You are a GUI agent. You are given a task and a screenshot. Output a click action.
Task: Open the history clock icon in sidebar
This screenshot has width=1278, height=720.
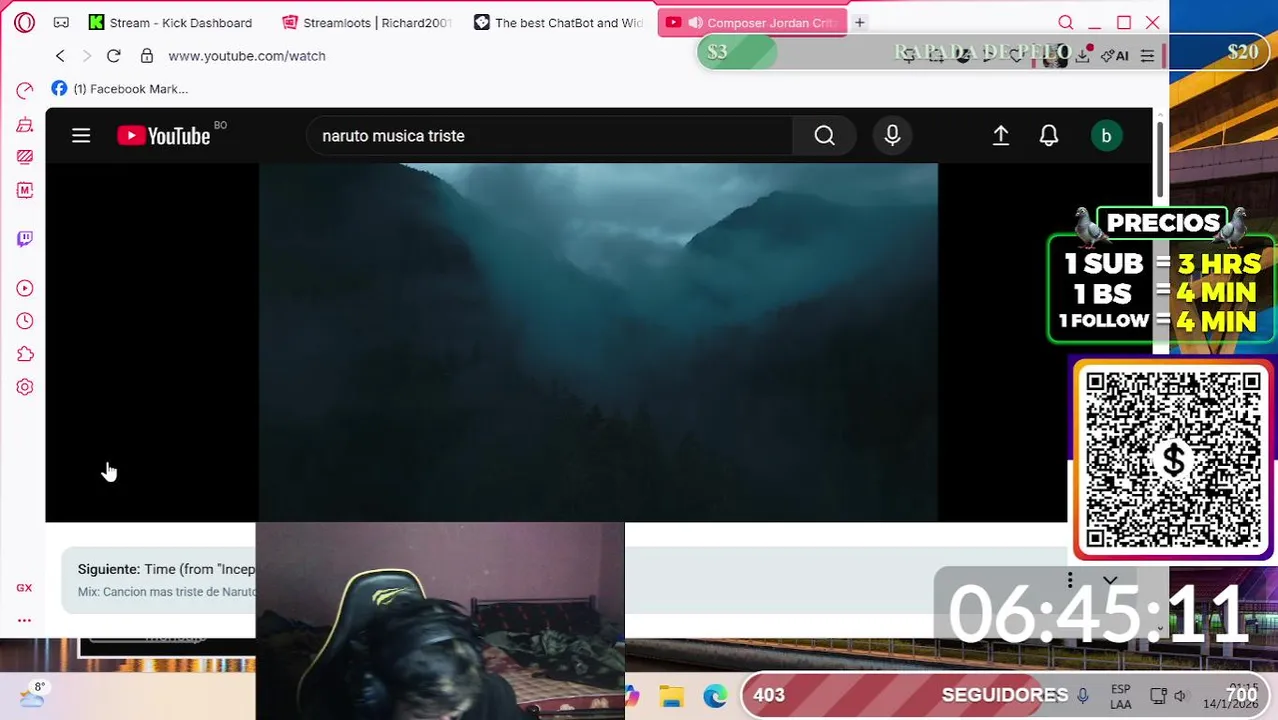[x=25, y=321]
